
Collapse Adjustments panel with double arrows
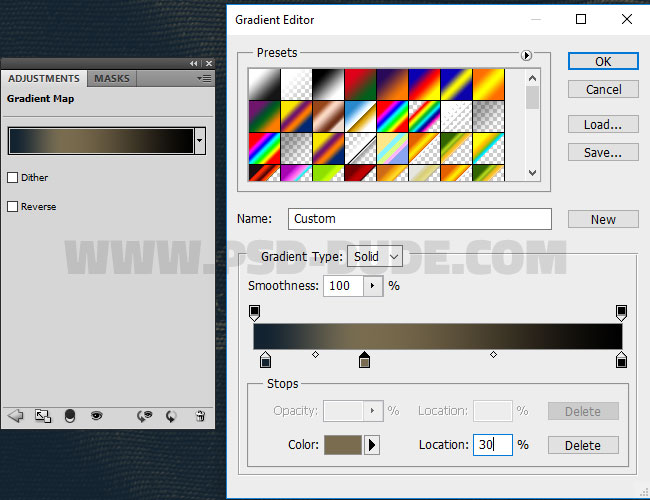click(x=194, y=63)
